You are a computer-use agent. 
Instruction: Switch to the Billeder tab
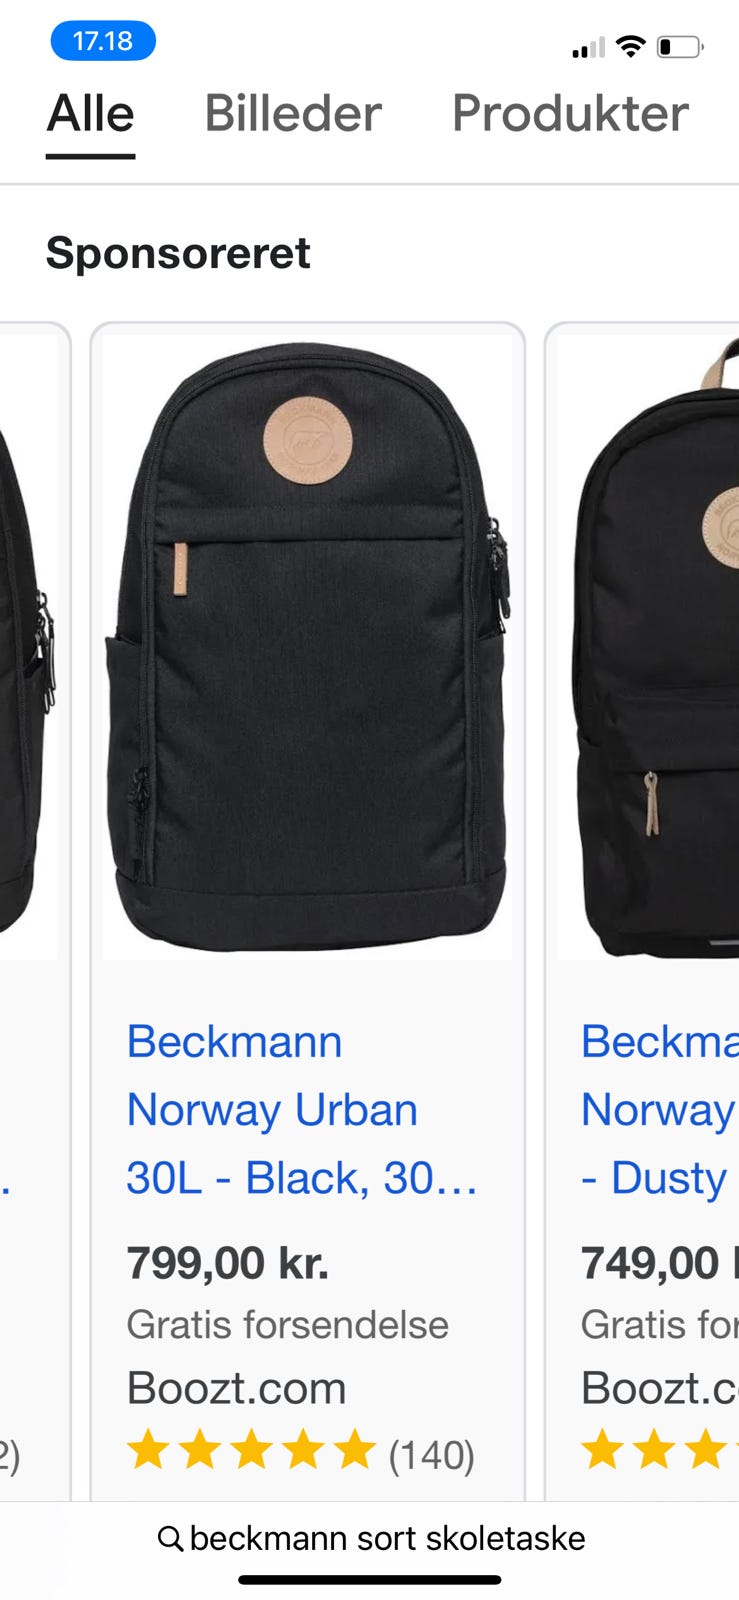coord(293,113)
